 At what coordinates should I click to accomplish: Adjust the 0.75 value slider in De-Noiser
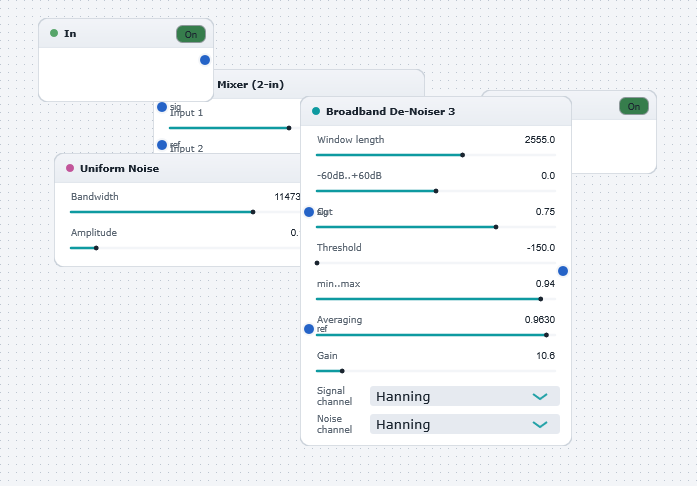tap(436, 227)
